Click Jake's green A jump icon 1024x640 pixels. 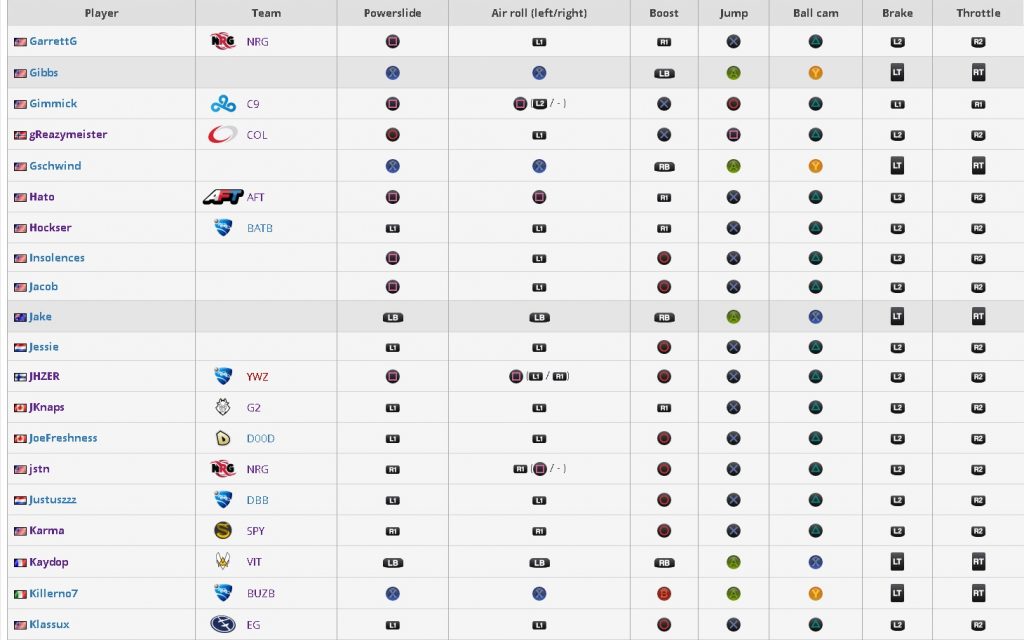733,317
